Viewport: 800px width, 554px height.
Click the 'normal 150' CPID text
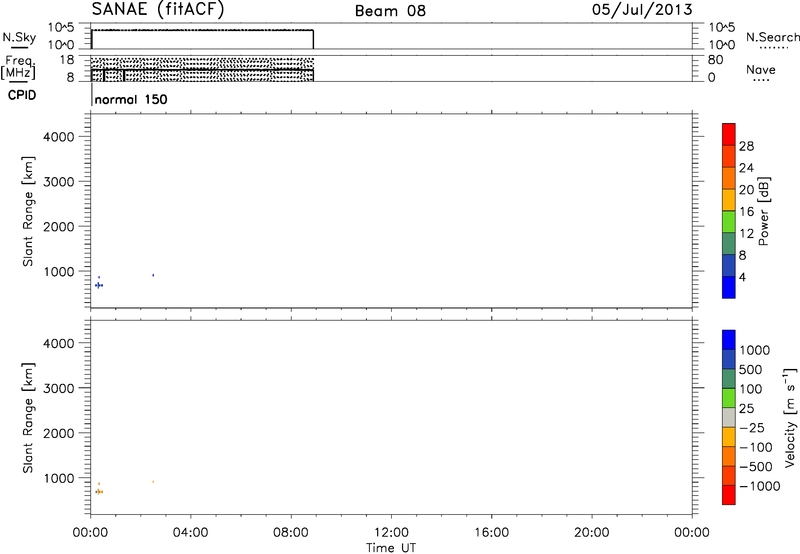pyautogui.click(x=131, y=99)
